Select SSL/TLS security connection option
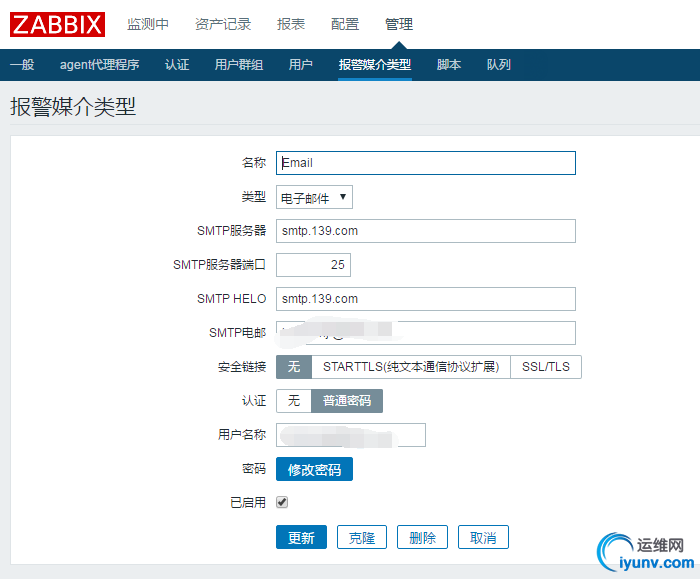 coord(546,367)
